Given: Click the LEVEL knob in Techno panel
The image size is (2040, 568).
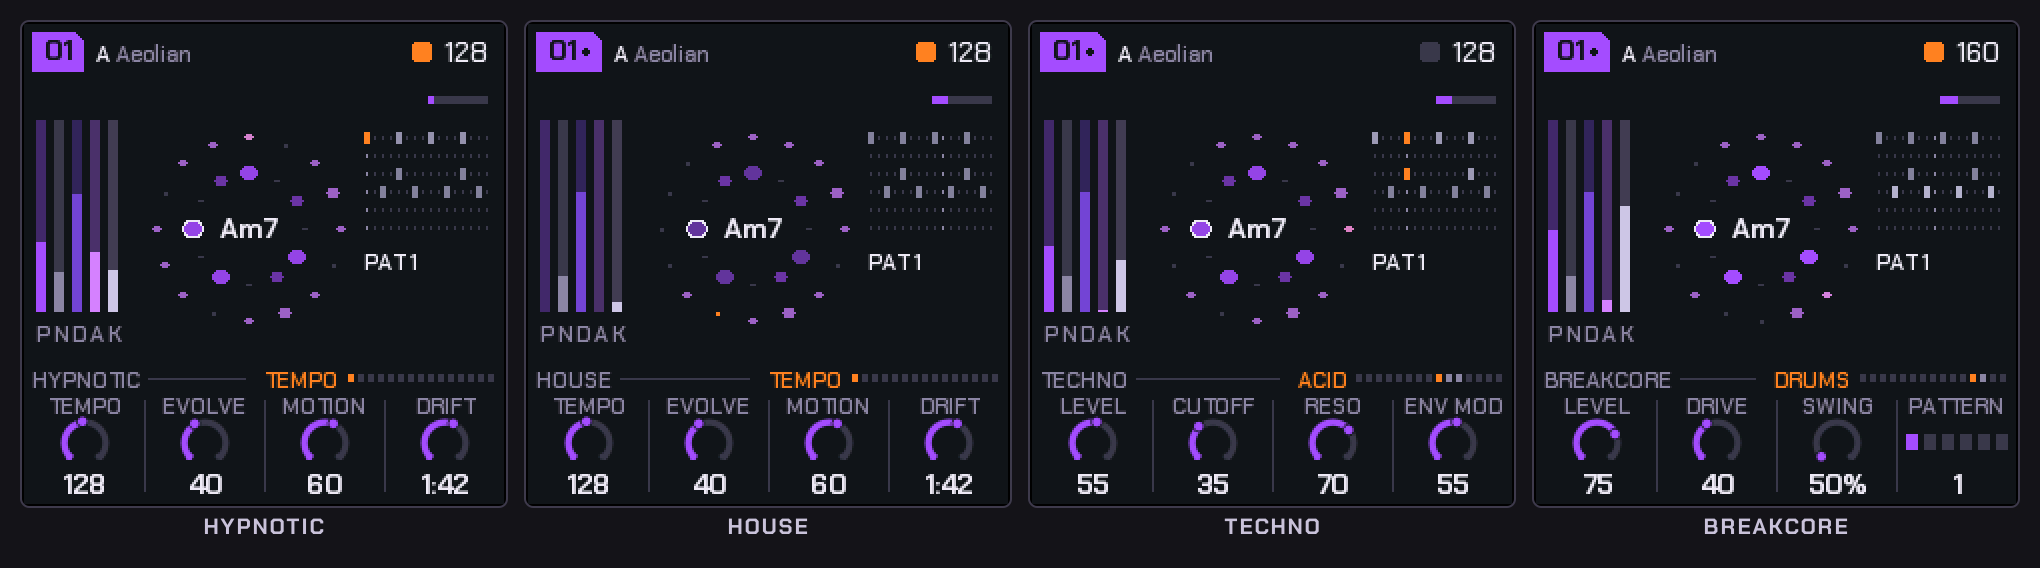Looking at the screenshot, I should 1093,441.
